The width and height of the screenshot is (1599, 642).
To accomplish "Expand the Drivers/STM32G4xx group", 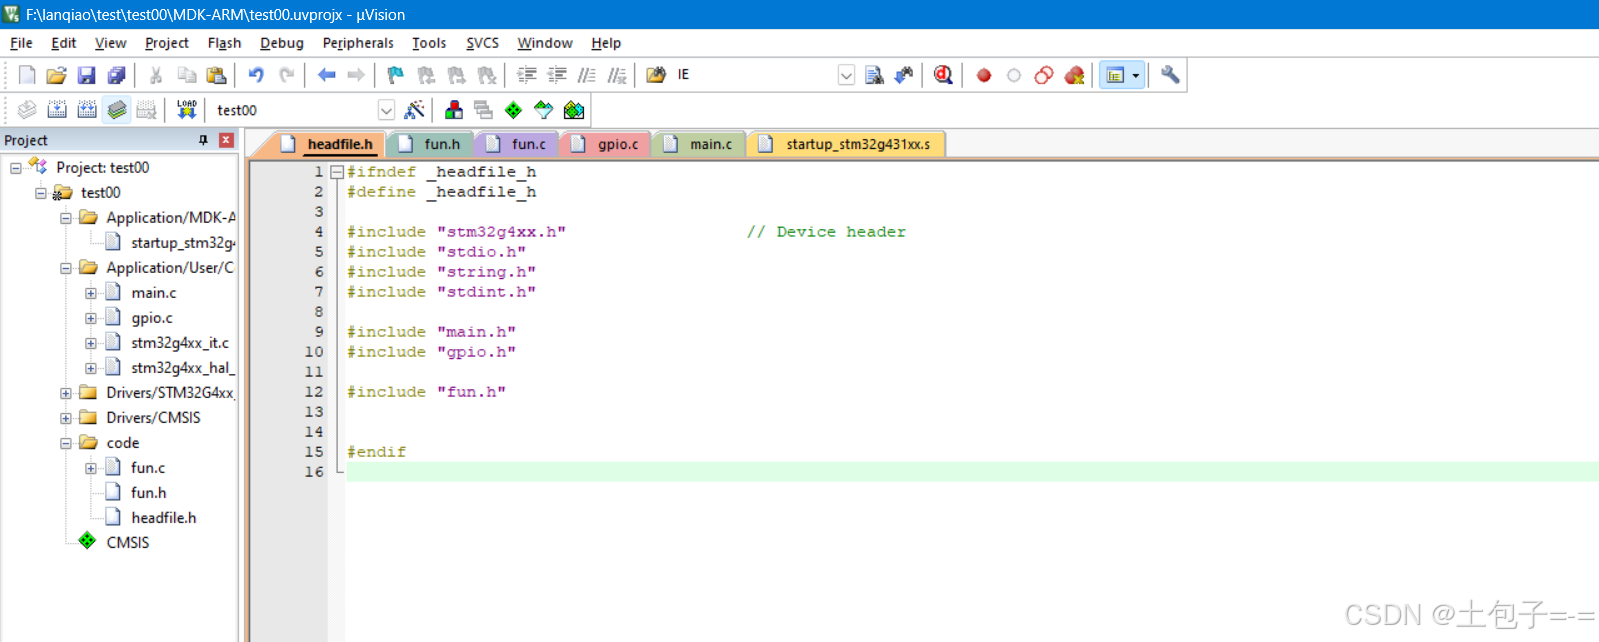I will pyautogui.click(x=66, y=393).
